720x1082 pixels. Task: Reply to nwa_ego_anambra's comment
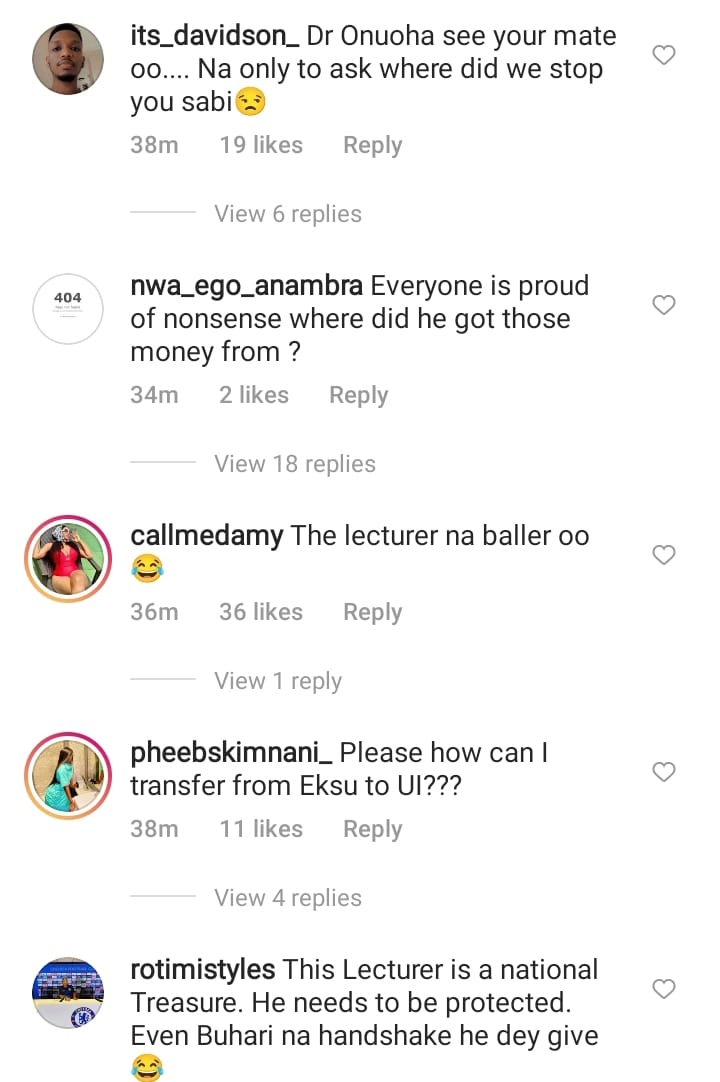click(358, 395)
